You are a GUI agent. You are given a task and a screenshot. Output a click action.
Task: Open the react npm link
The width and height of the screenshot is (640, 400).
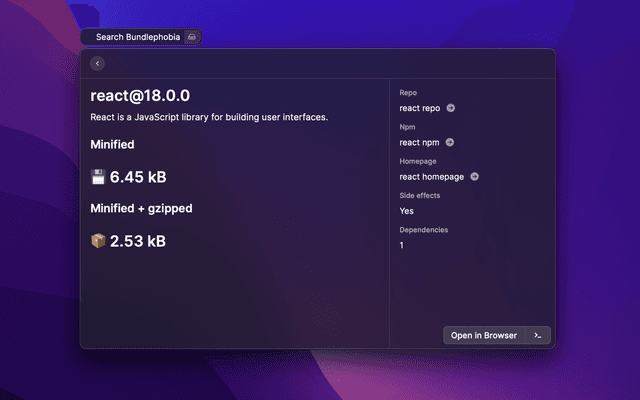point(419,142)
